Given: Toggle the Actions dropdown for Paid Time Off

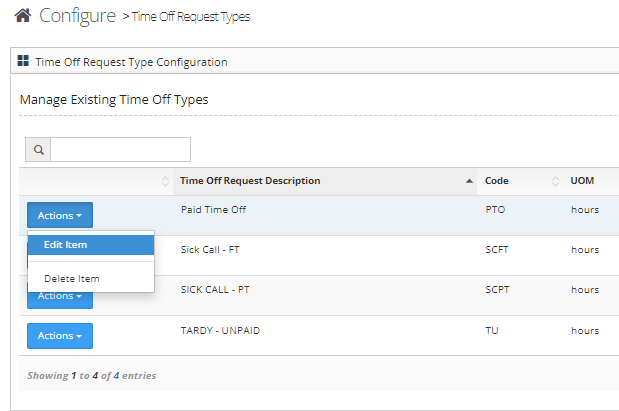Looking at the screenshot, I should [x=60, y=215].
